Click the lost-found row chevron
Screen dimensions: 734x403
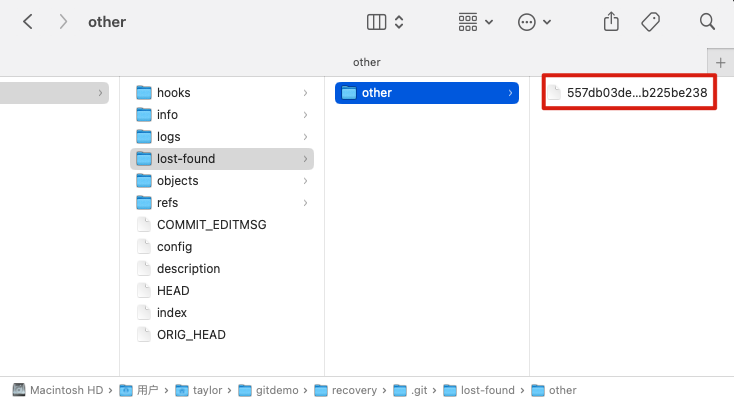pyautogui.click(x=305, y=159)
